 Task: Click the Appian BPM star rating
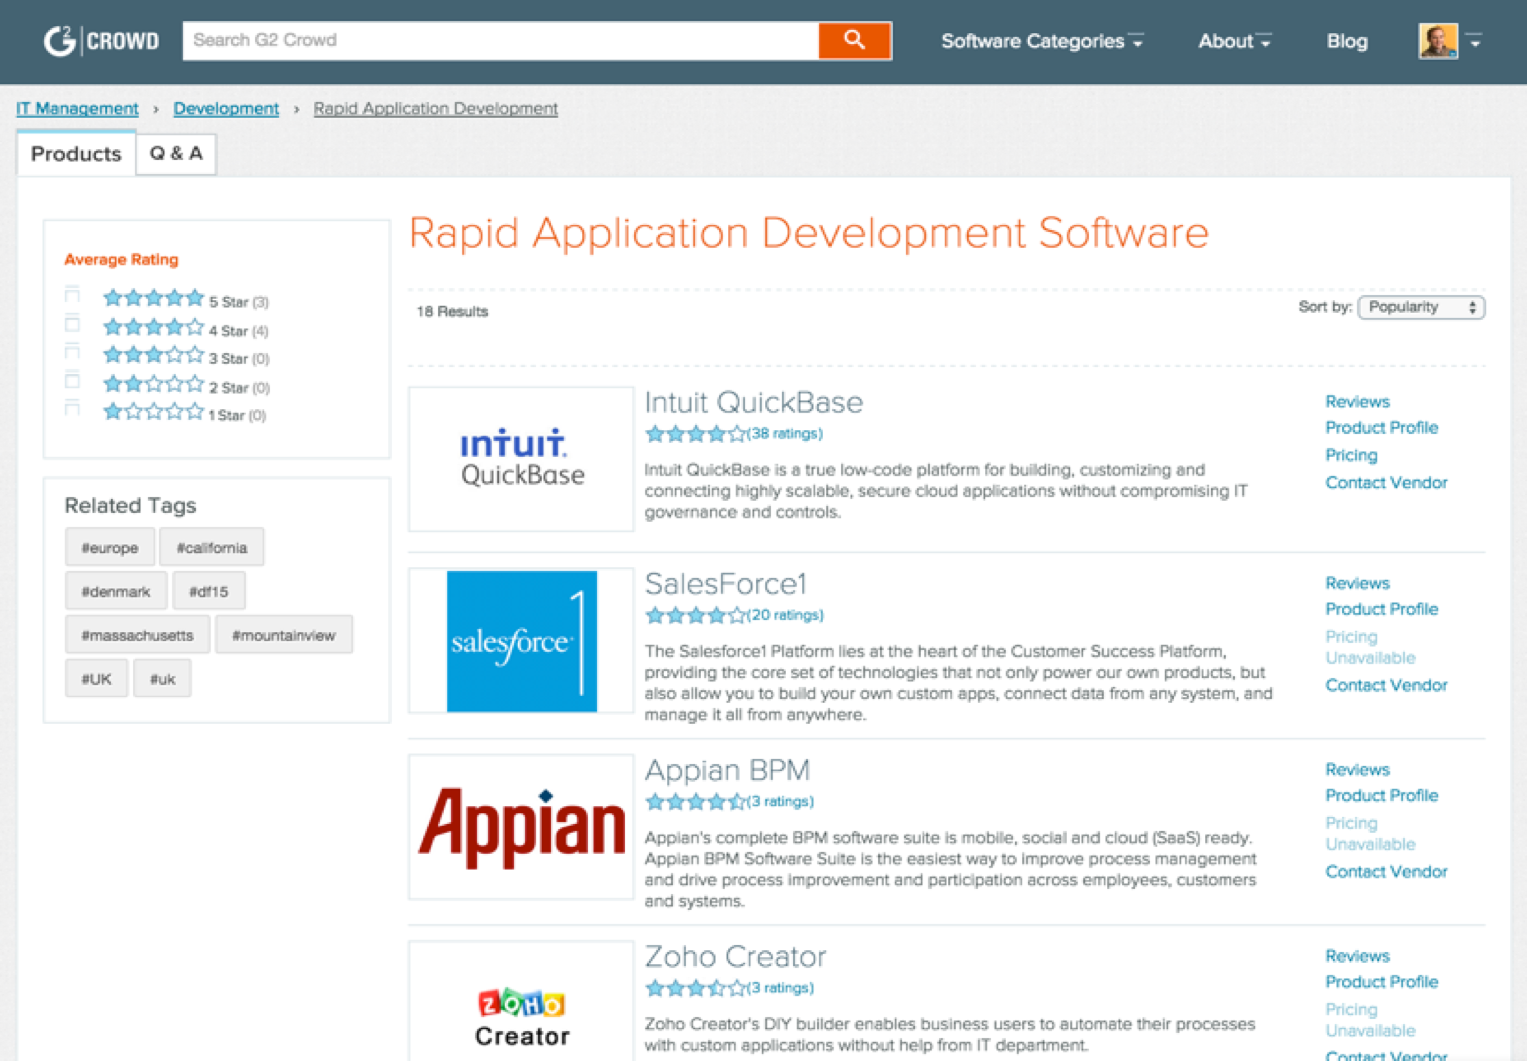click(696, 802)
